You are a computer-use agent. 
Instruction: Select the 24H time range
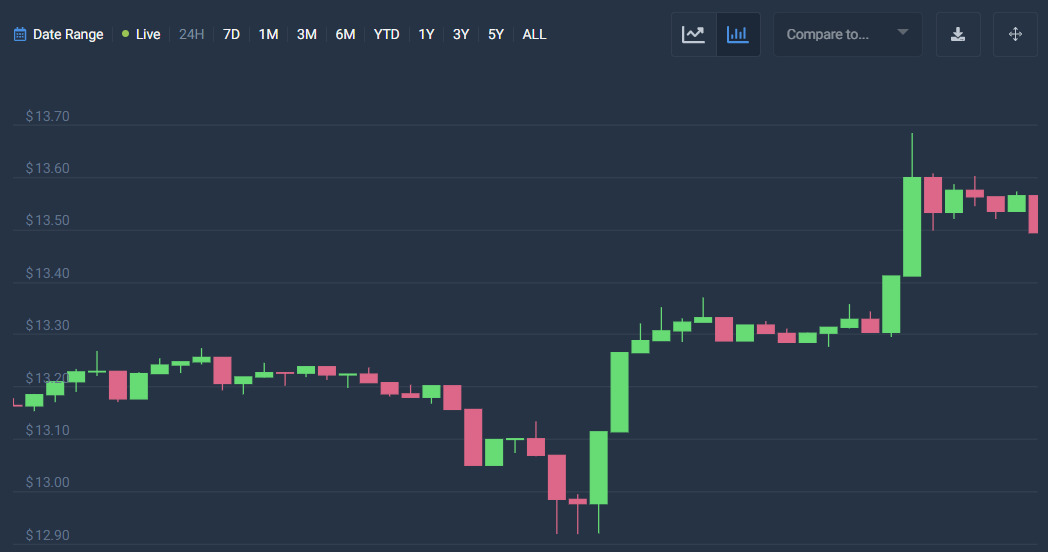click(x=191, y=34)
